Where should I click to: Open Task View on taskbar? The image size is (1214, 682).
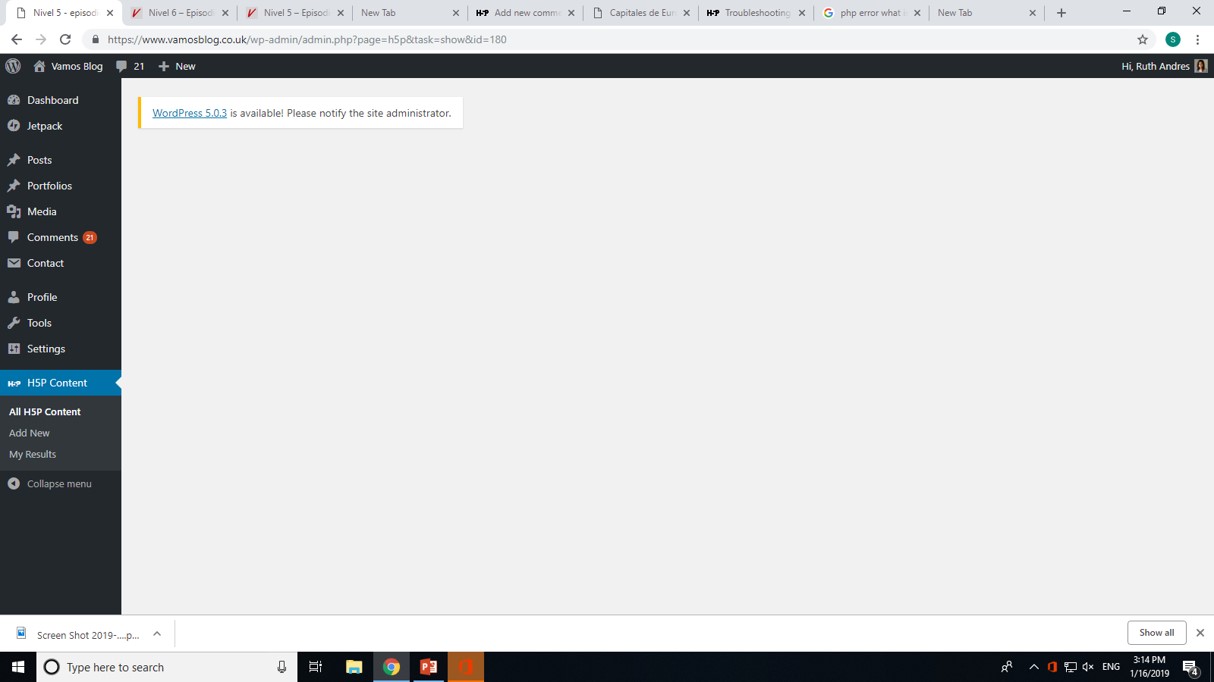(315, 667)
